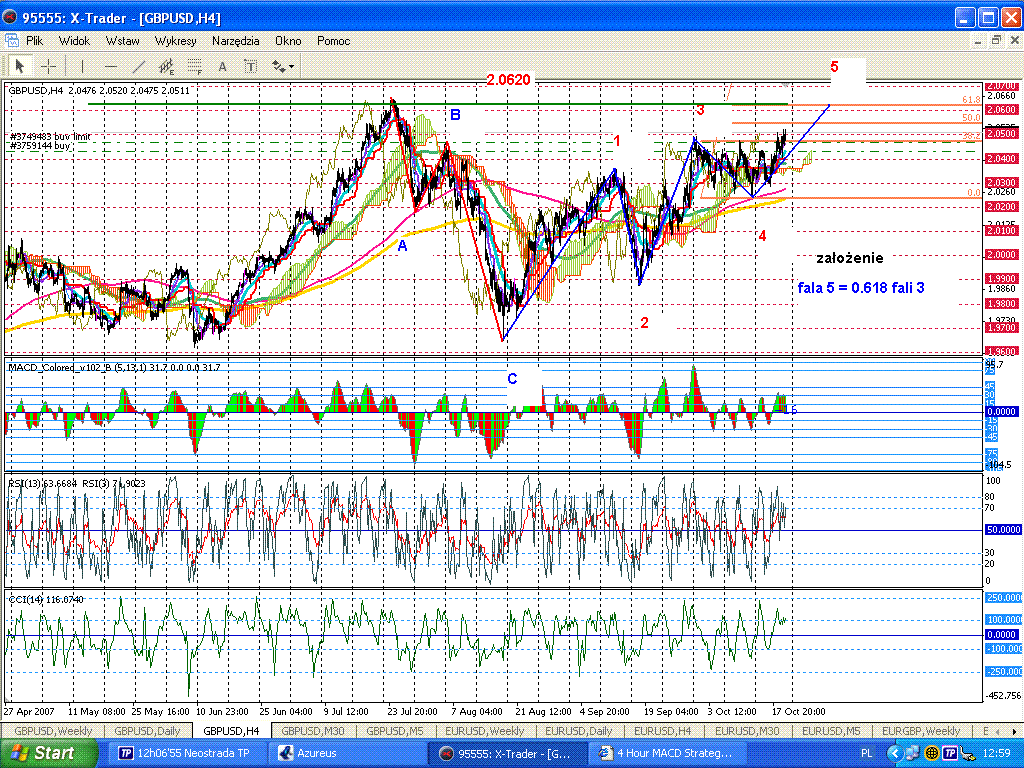This screenshot has height=768, width=1024.
Task: Switch to GBPUSD,M5 chart tab
Action: point(394,731)
